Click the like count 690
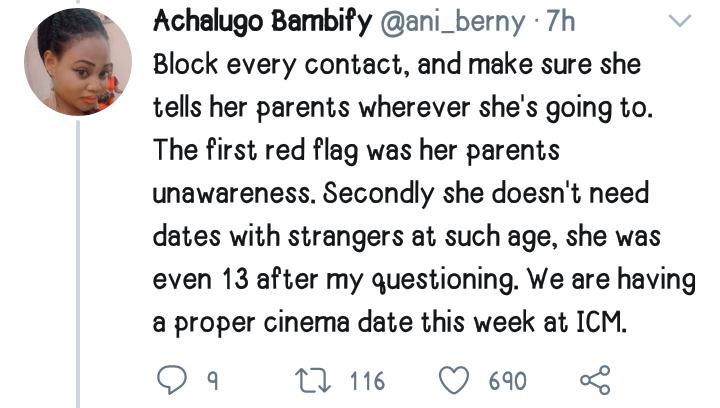The image size is (720, 408). tap(507, 381)
